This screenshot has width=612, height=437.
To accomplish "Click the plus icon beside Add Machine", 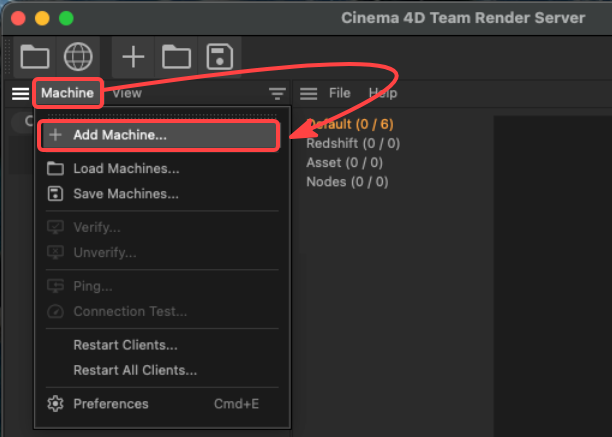I will [55, 135].
